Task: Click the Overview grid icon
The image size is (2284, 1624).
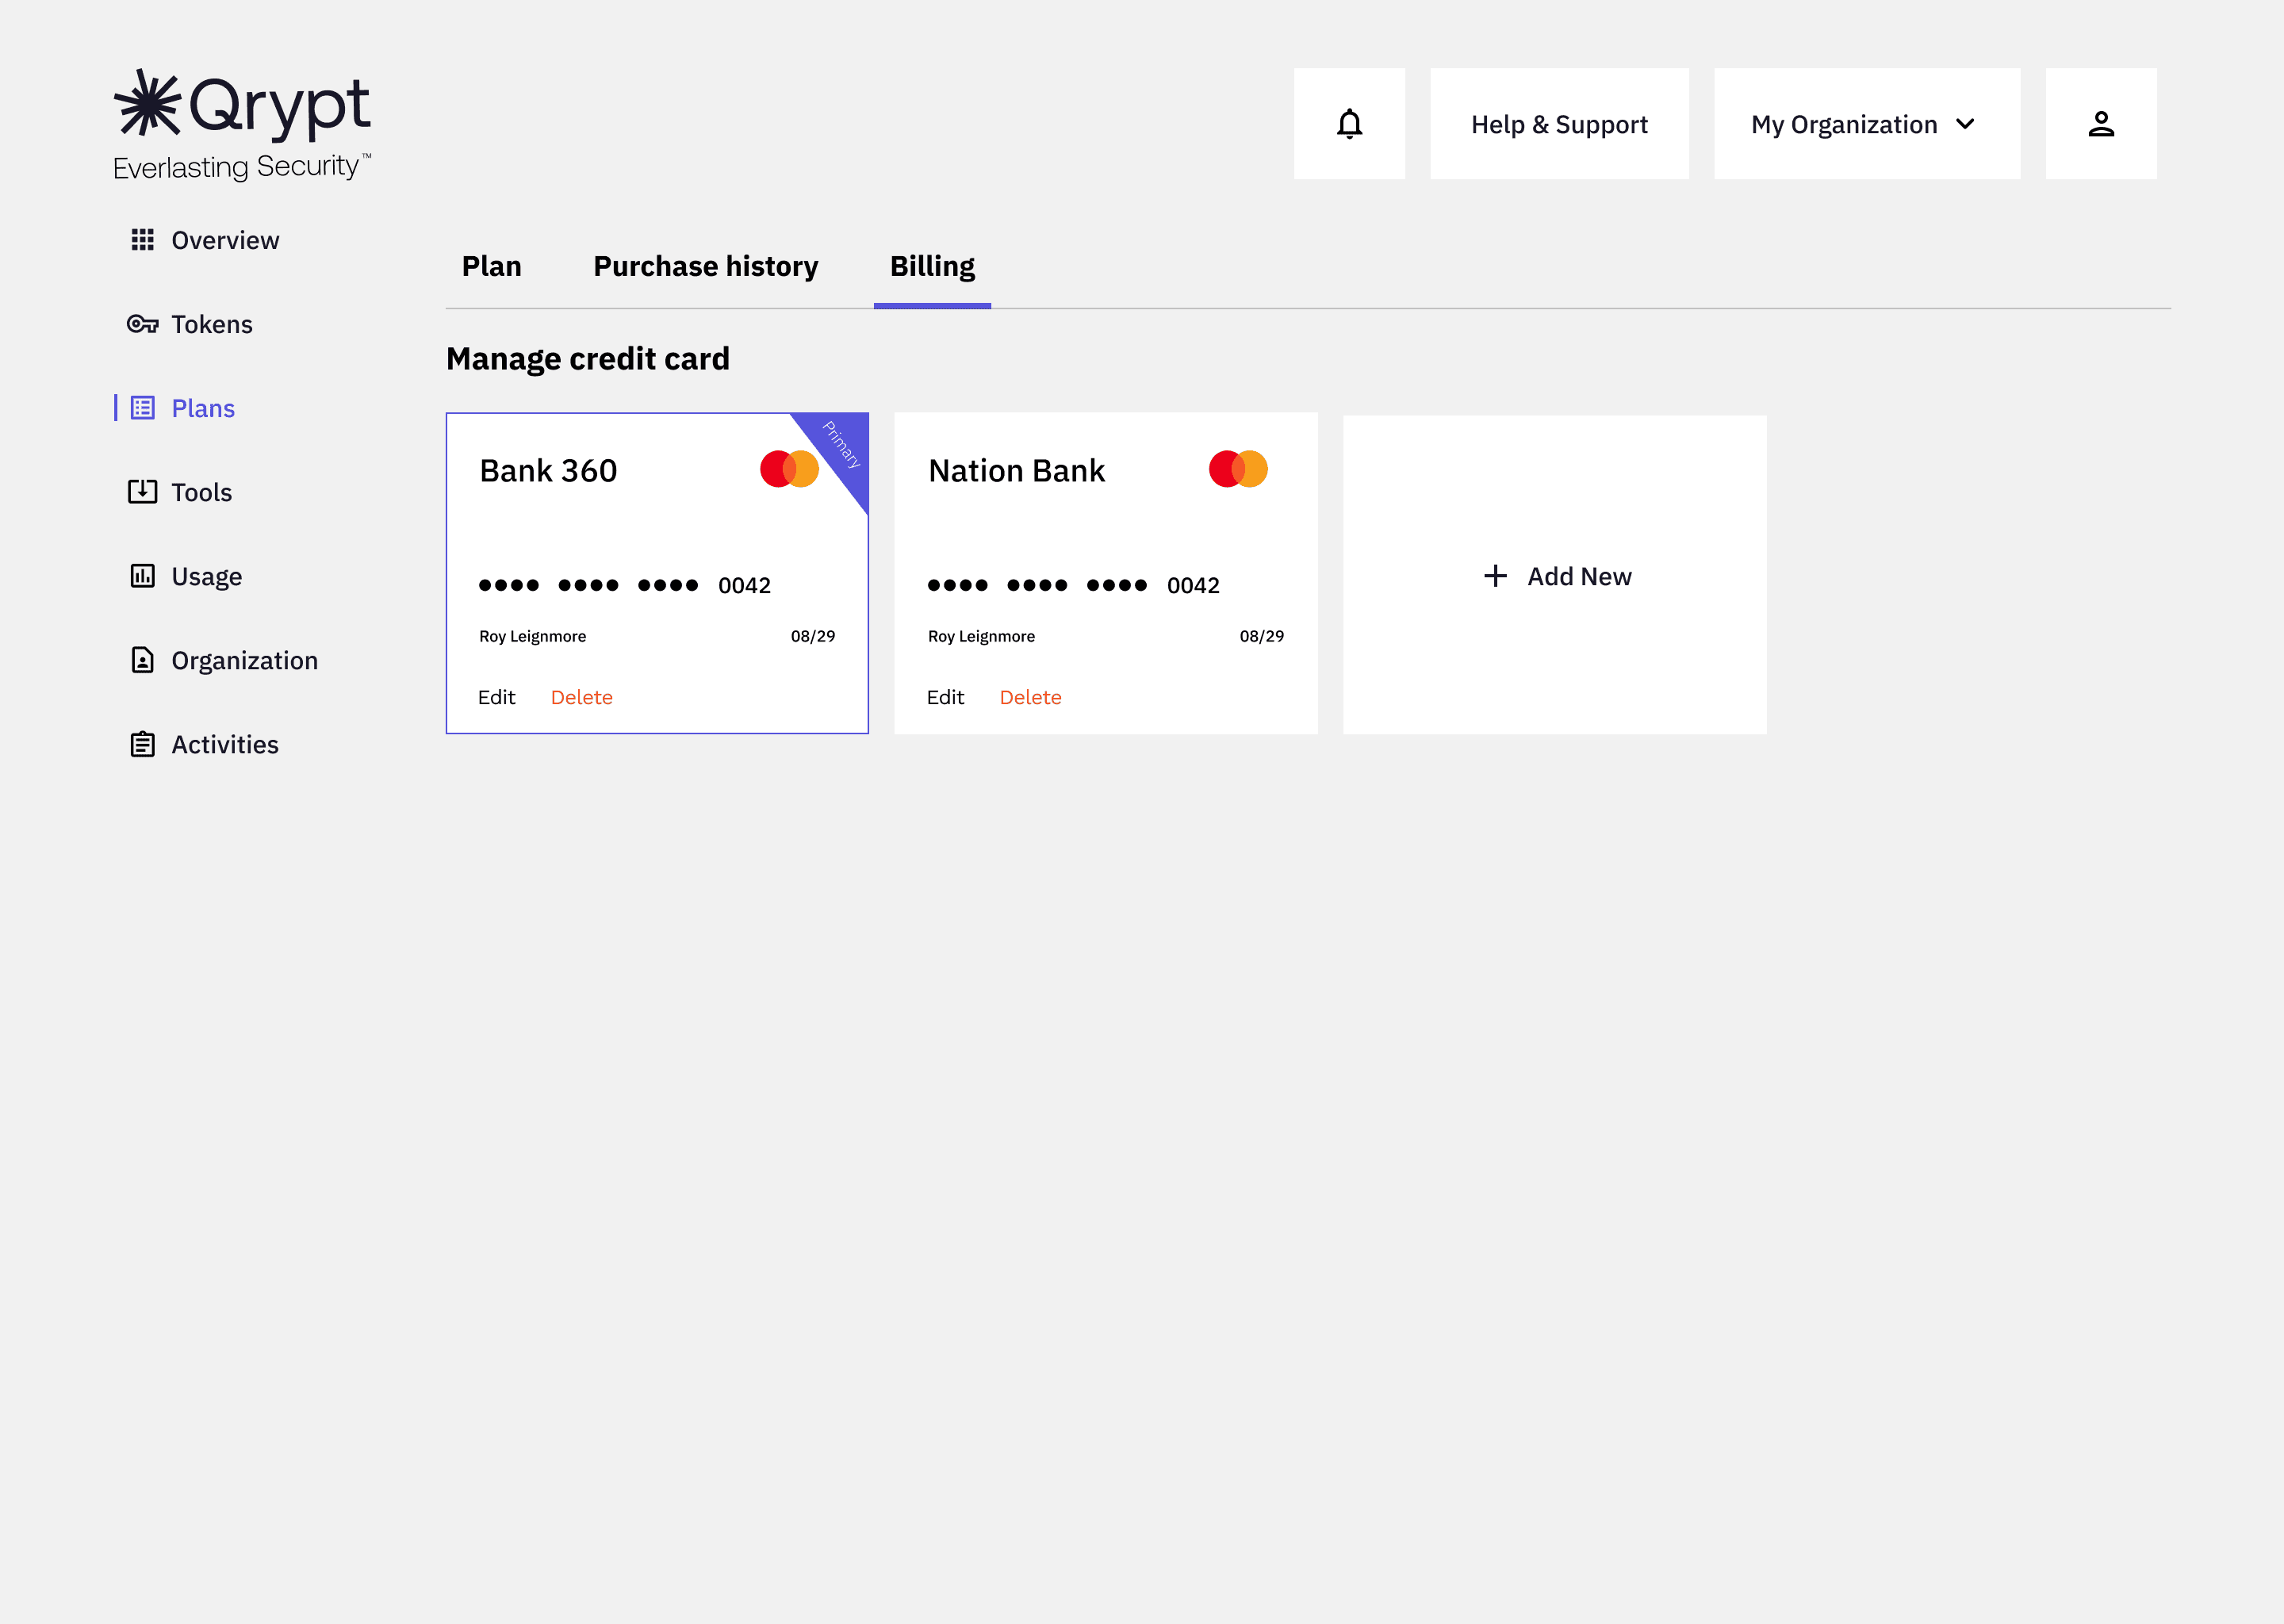Action: tap(142, 240)
